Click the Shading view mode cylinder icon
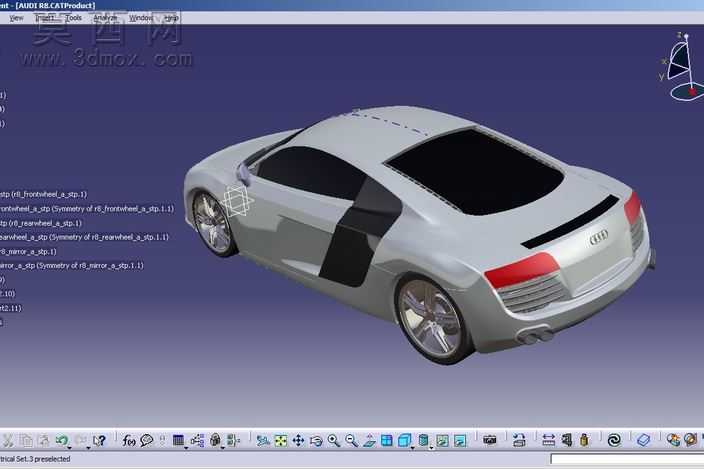Screen dimensions: 704x469 coord(423,440)
